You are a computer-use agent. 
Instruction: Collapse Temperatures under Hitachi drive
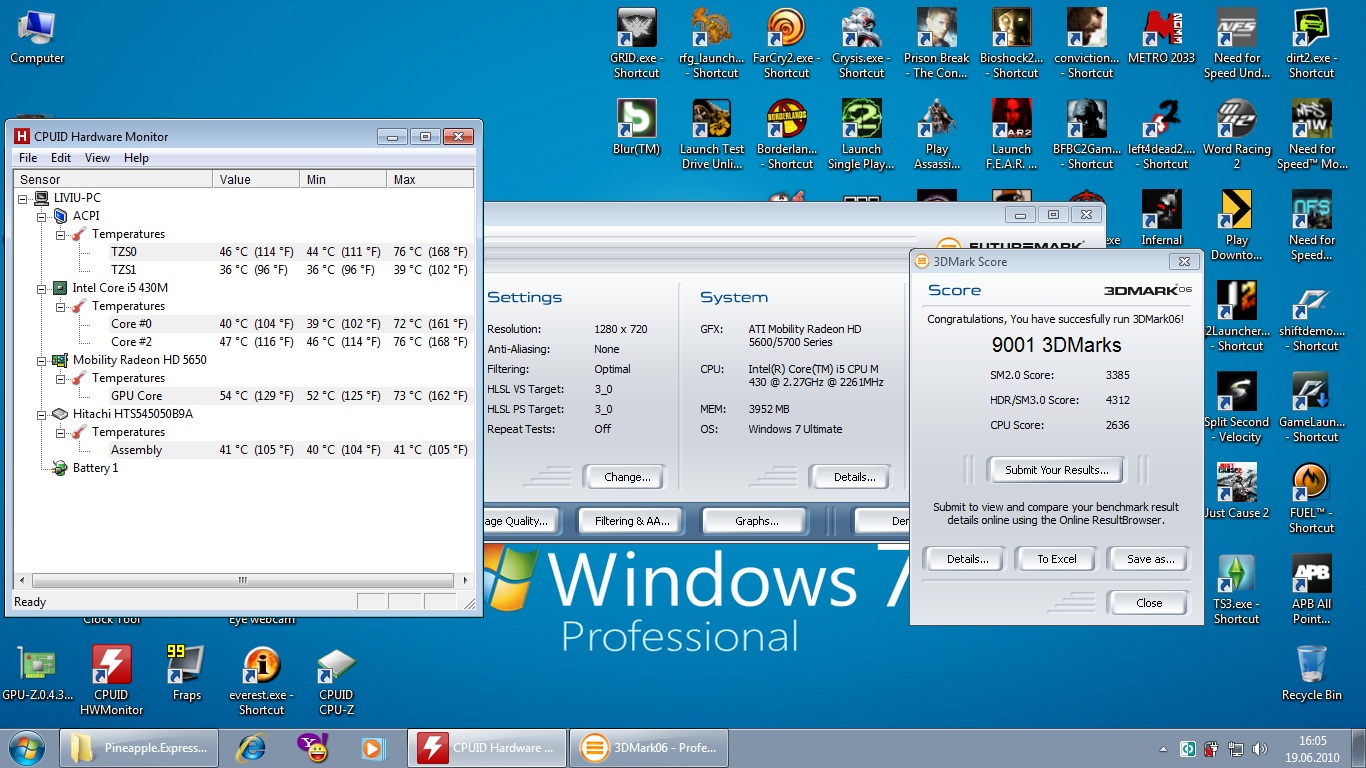60,432
